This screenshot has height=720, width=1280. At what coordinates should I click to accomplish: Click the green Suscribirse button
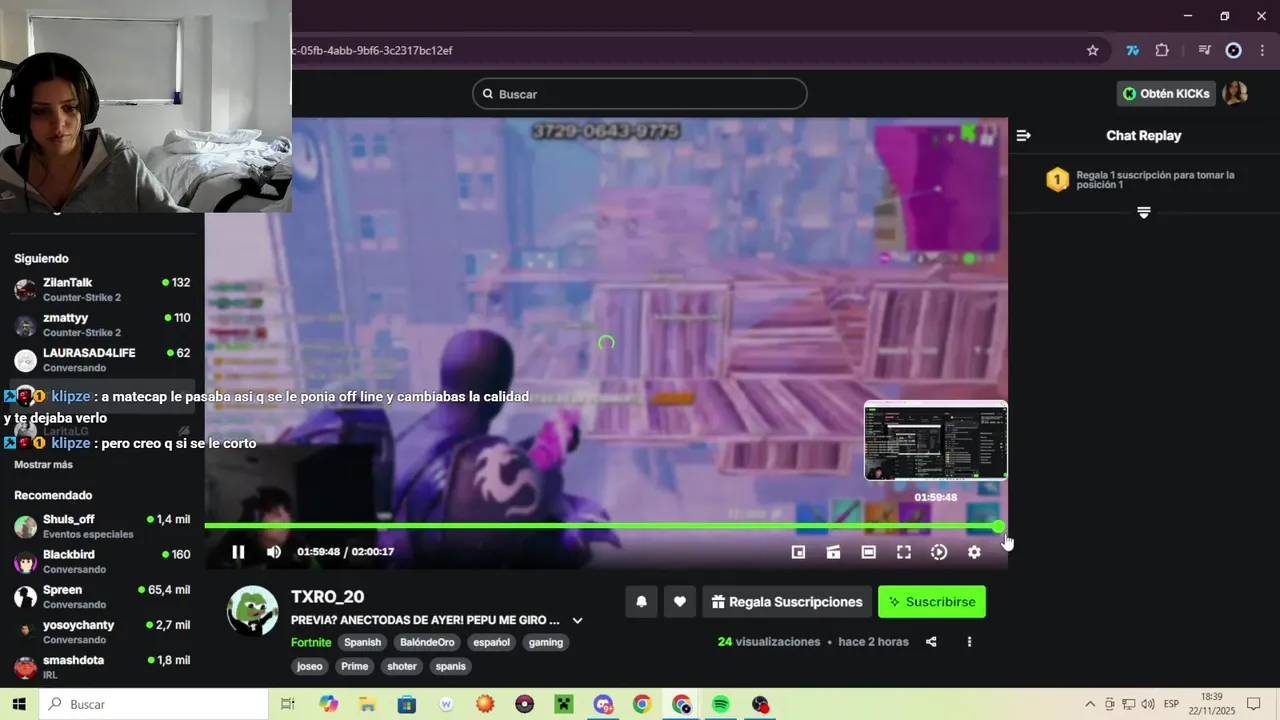[932, 602]
